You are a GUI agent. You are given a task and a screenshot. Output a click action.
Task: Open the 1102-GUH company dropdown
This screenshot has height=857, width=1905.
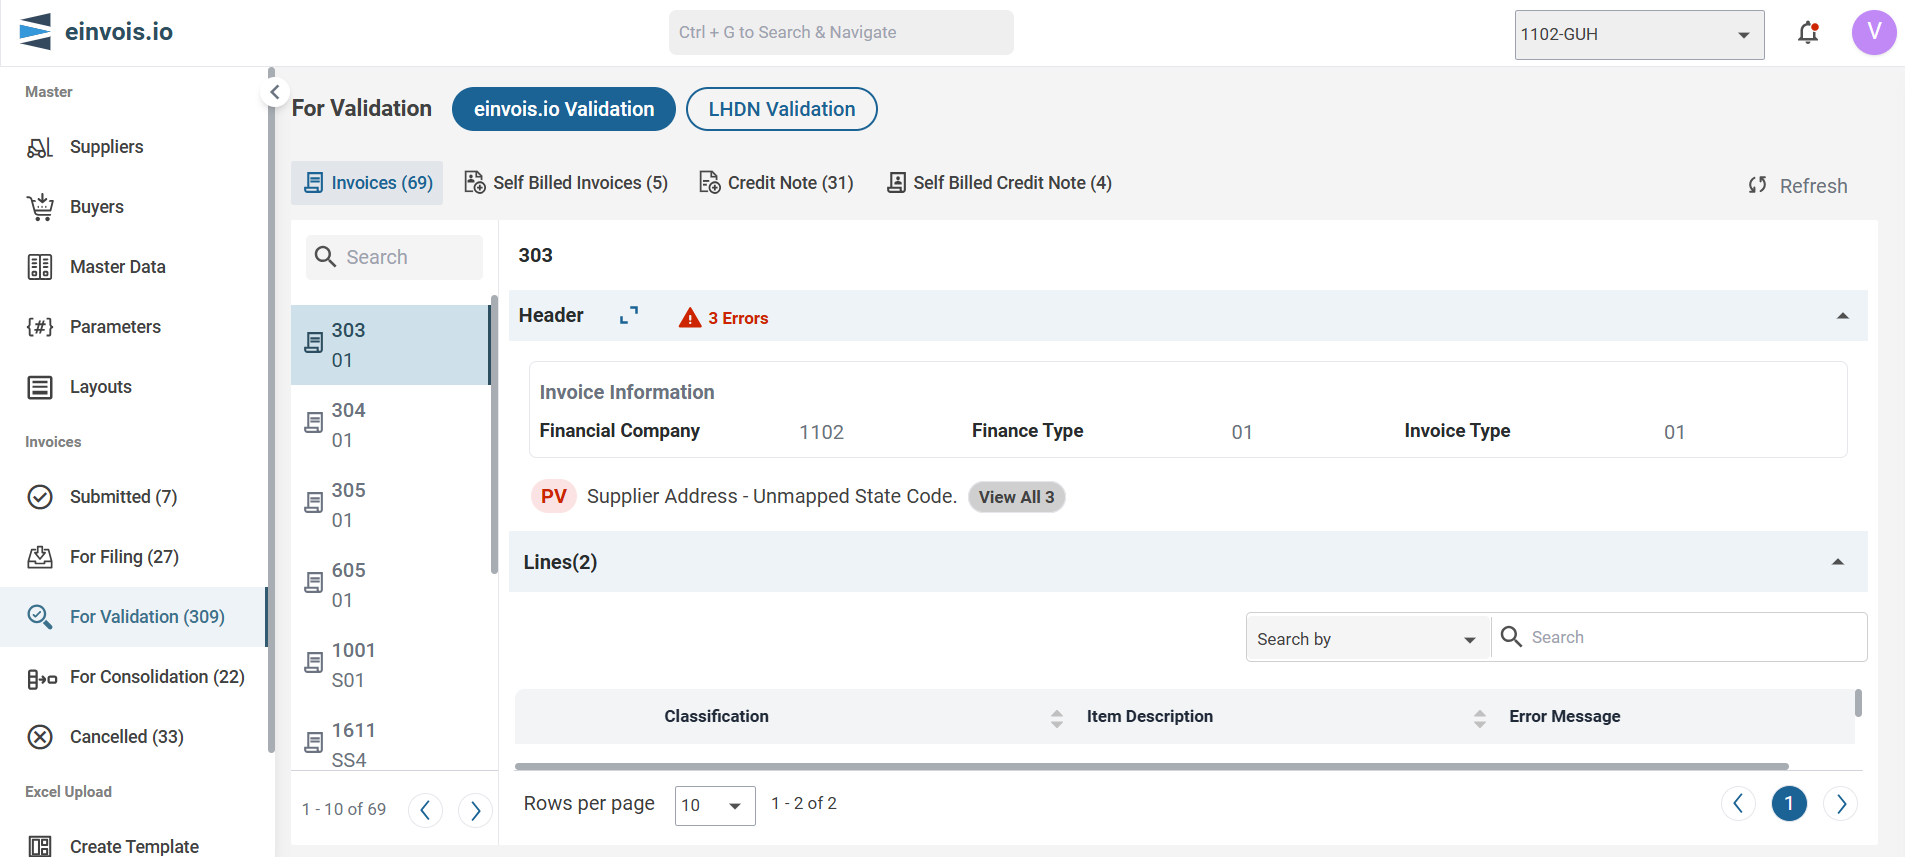1639,35
